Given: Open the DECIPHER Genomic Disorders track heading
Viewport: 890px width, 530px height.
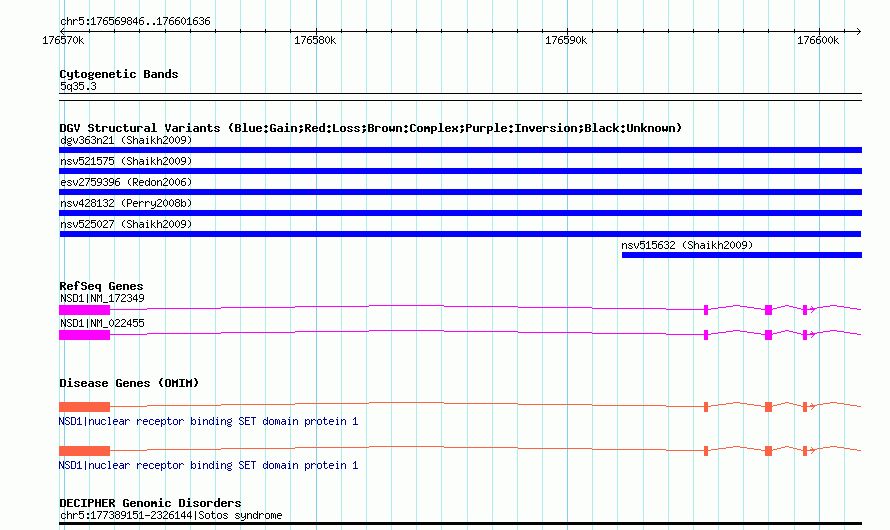Looking at the screenshot, I should tap(150, 503).
